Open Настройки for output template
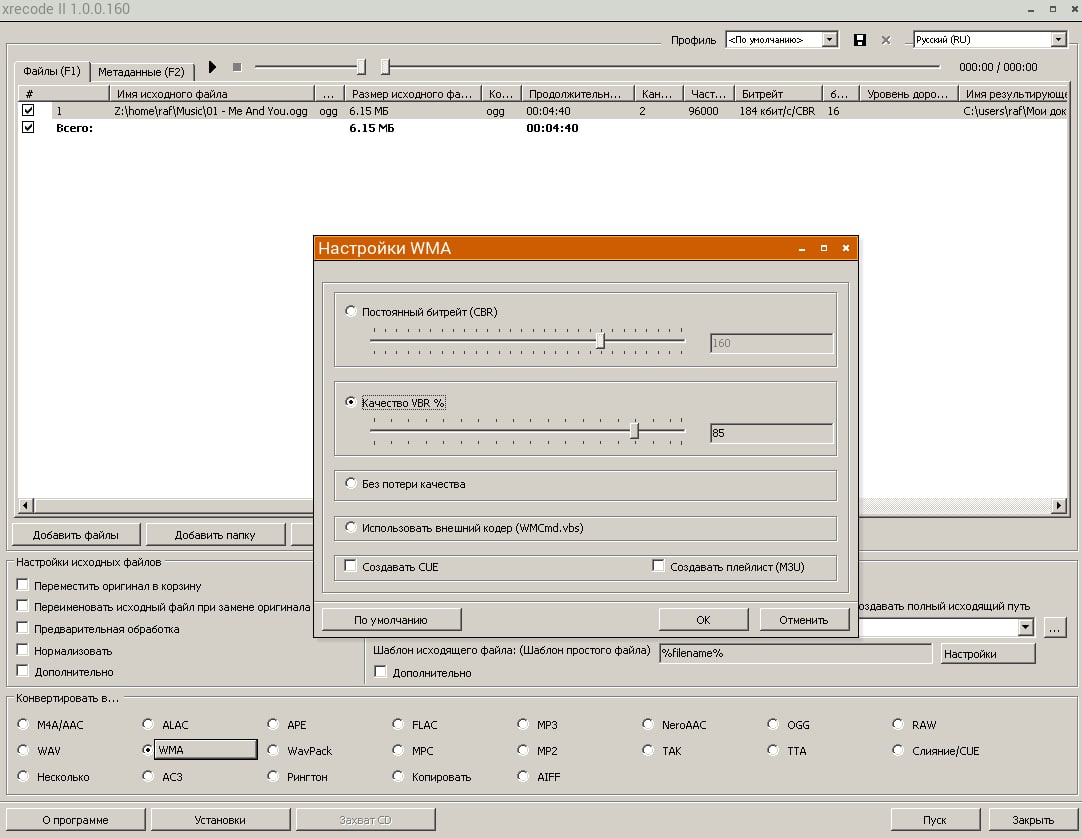 click(988, 654)
